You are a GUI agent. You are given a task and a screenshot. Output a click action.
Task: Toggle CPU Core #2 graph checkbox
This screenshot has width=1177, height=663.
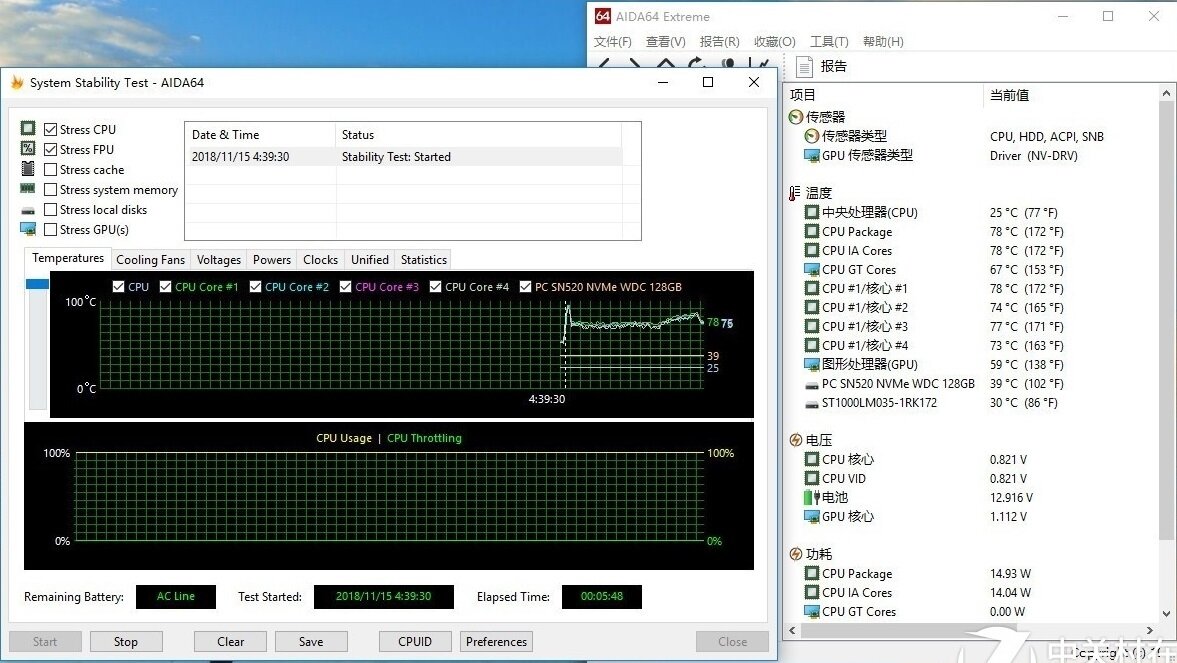click(255, 287)
